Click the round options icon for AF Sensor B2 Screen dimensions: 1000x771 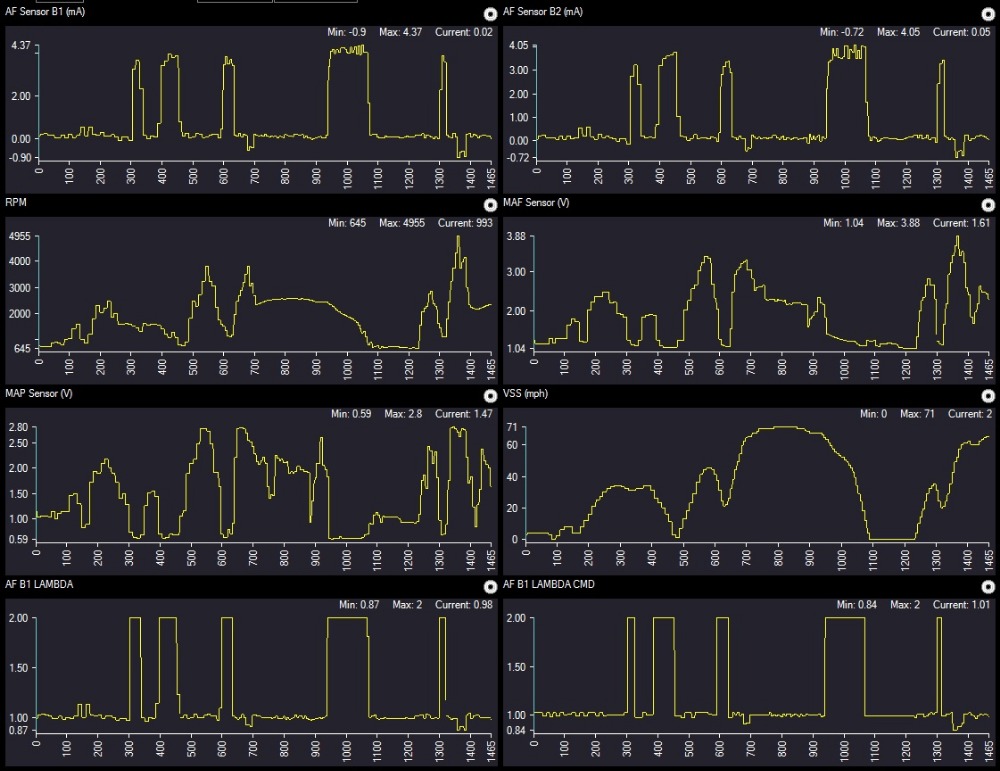(988, 15)
